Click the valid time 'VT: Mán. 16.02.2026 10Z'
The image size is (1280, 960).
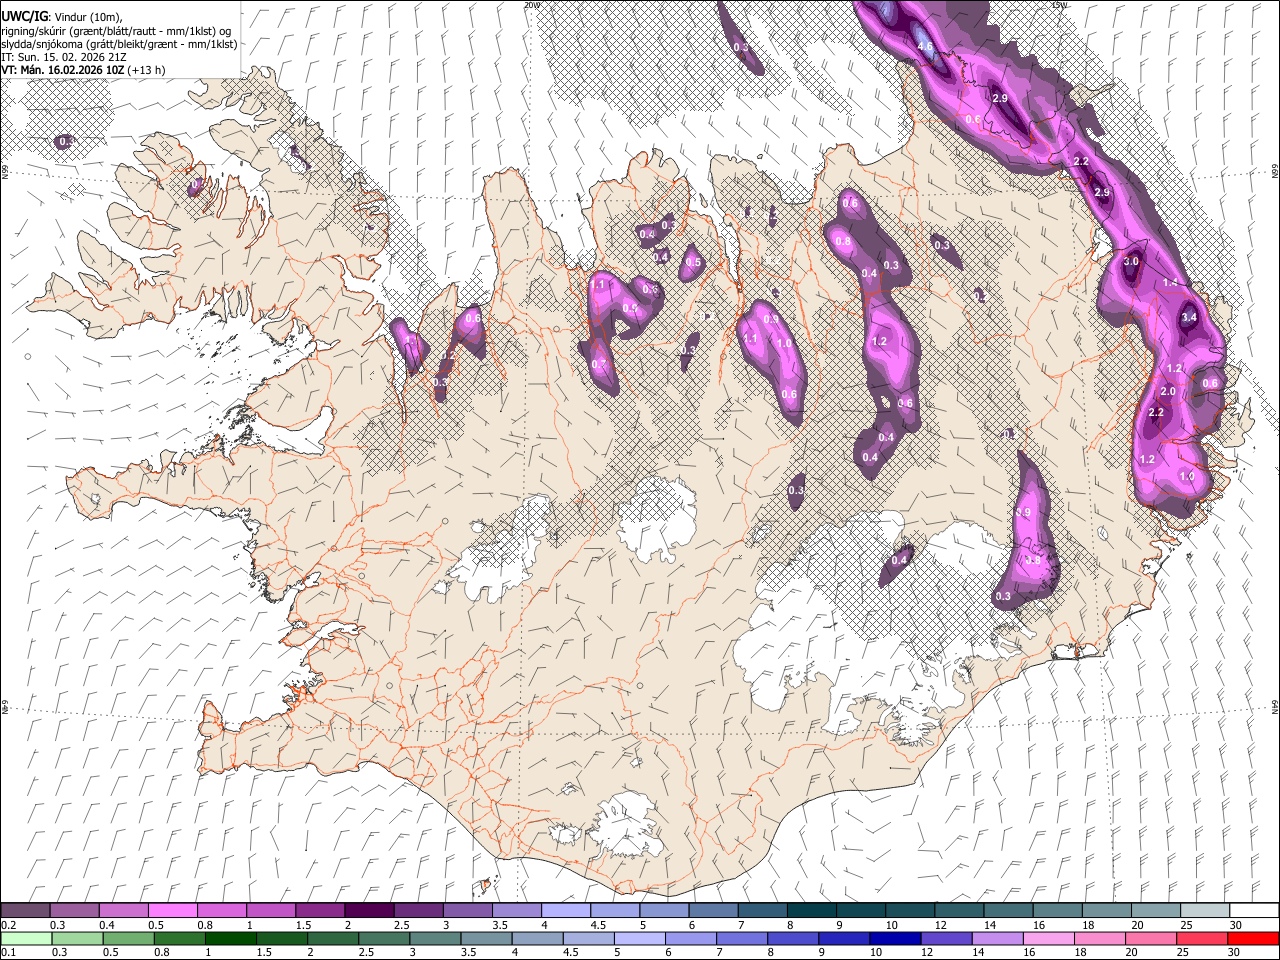coord(62,70)
